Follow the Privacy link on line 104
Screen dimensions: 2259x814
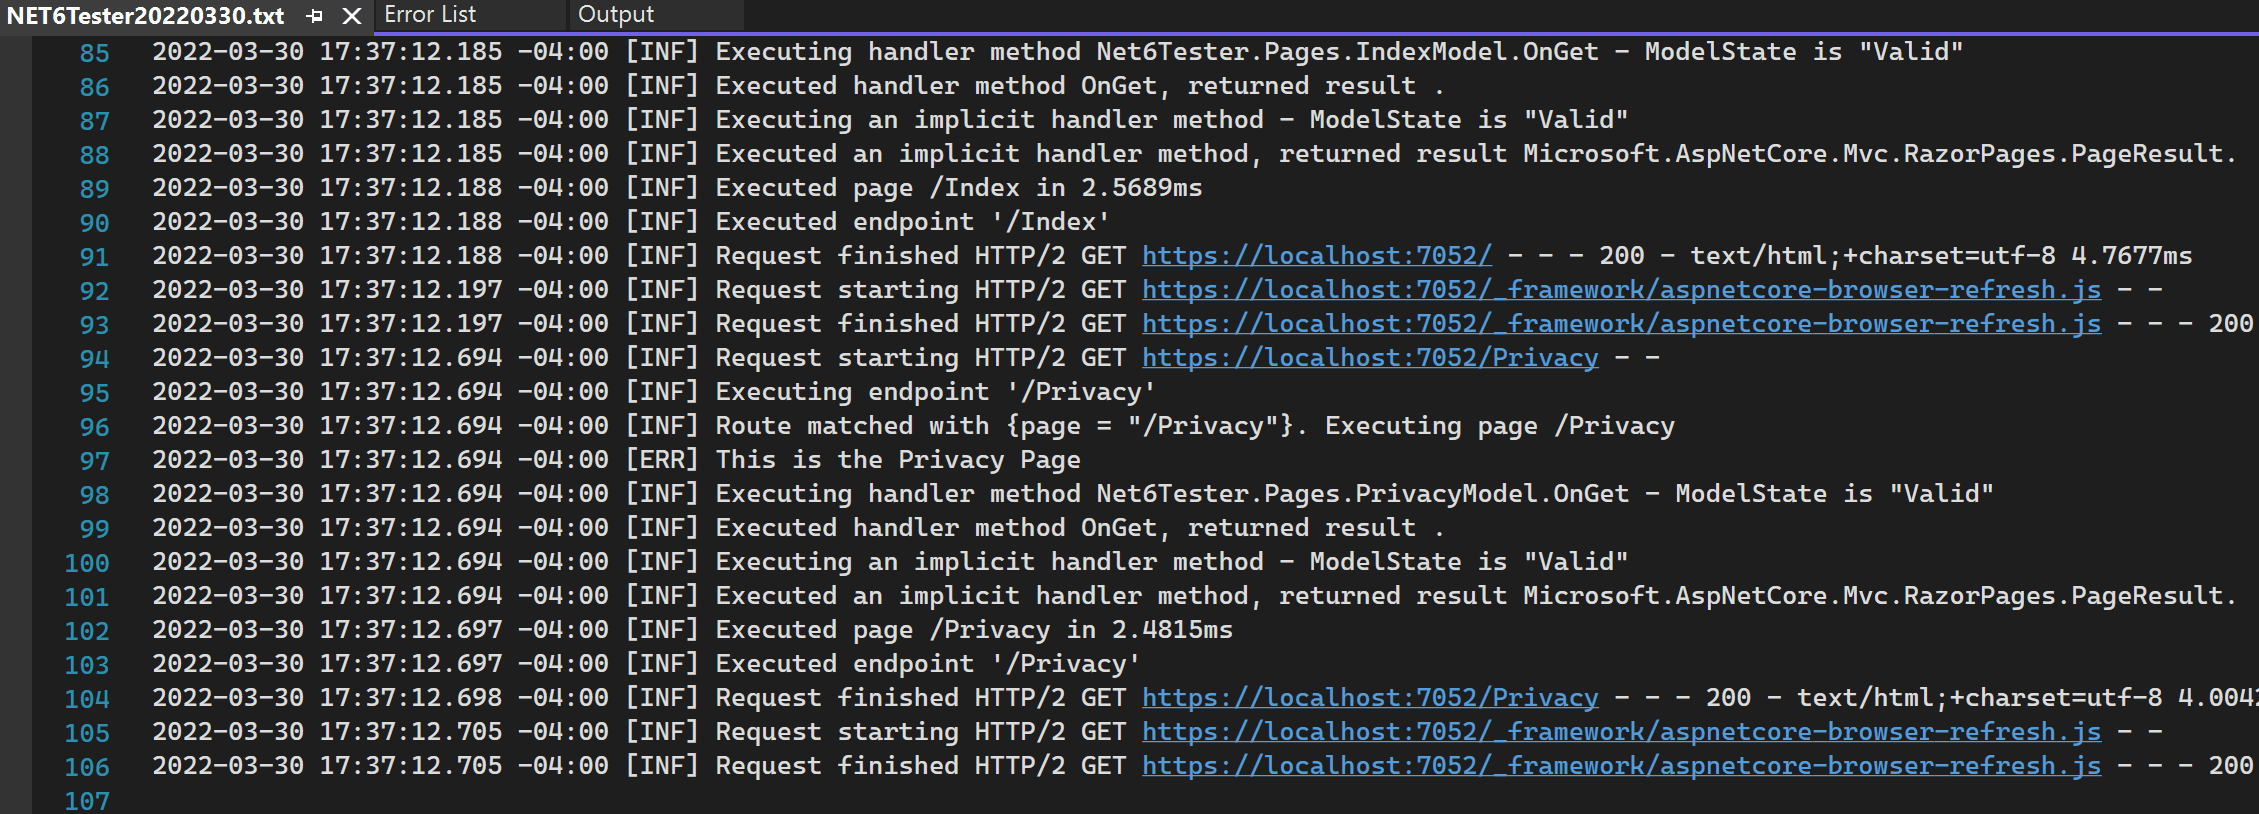pyautogui.click(x=1369, y=698)
